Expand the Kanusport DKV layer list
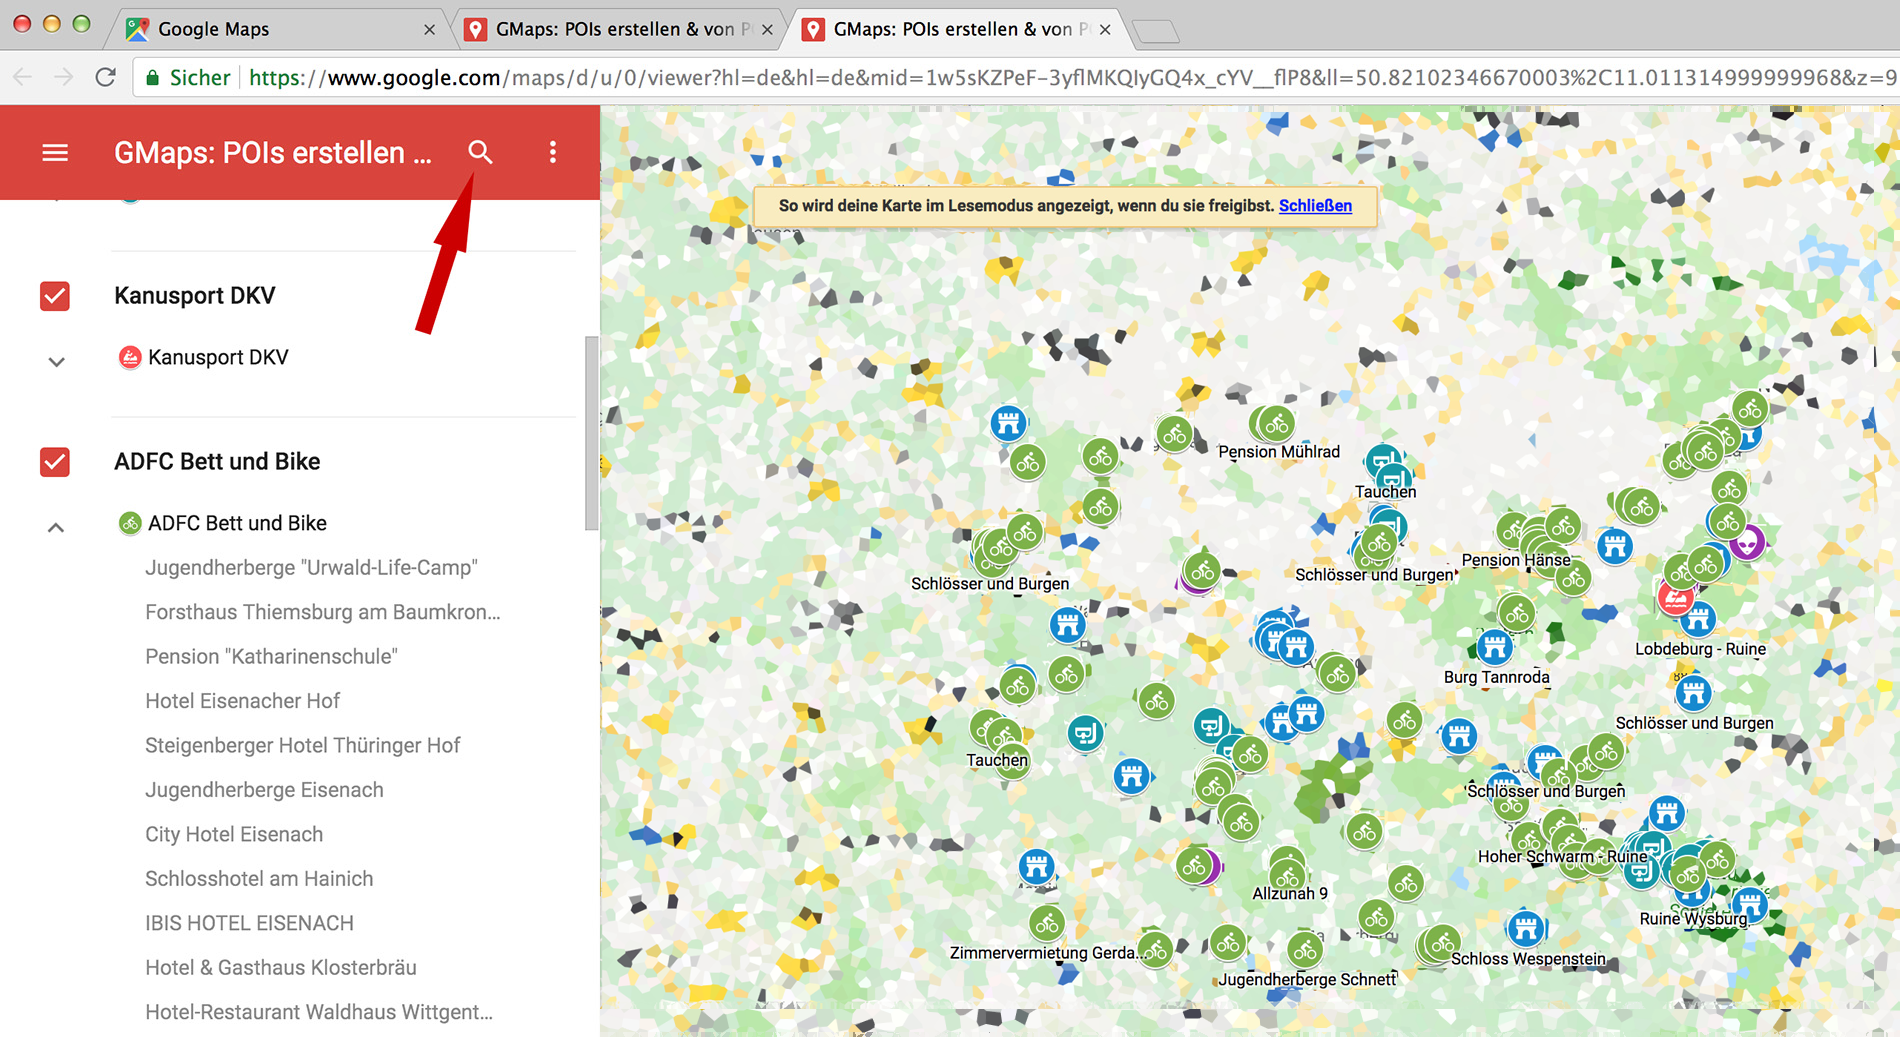This screenshot has width=1900, height=1037. (56, 362)
